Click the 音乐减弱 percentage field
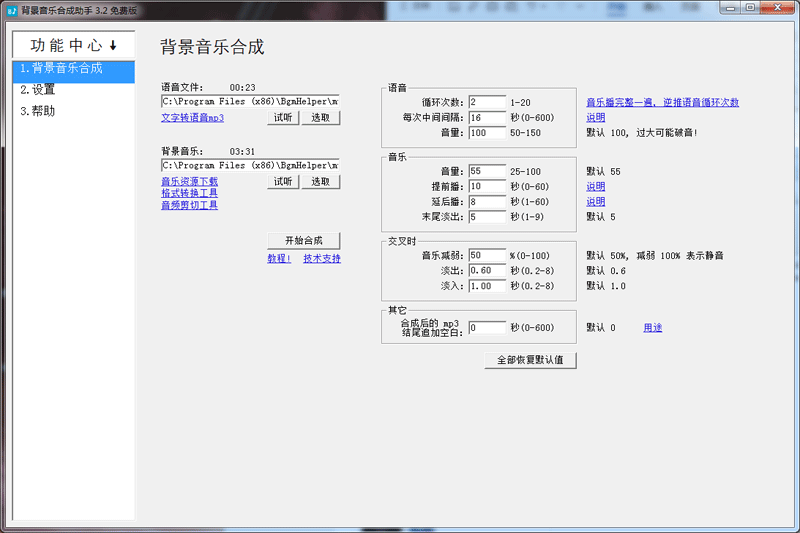 486,256
